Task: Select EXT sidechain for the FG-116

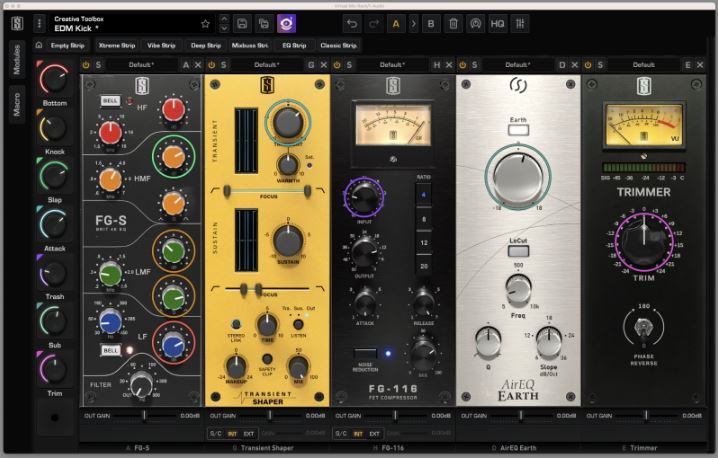Action: click(375, 434)
